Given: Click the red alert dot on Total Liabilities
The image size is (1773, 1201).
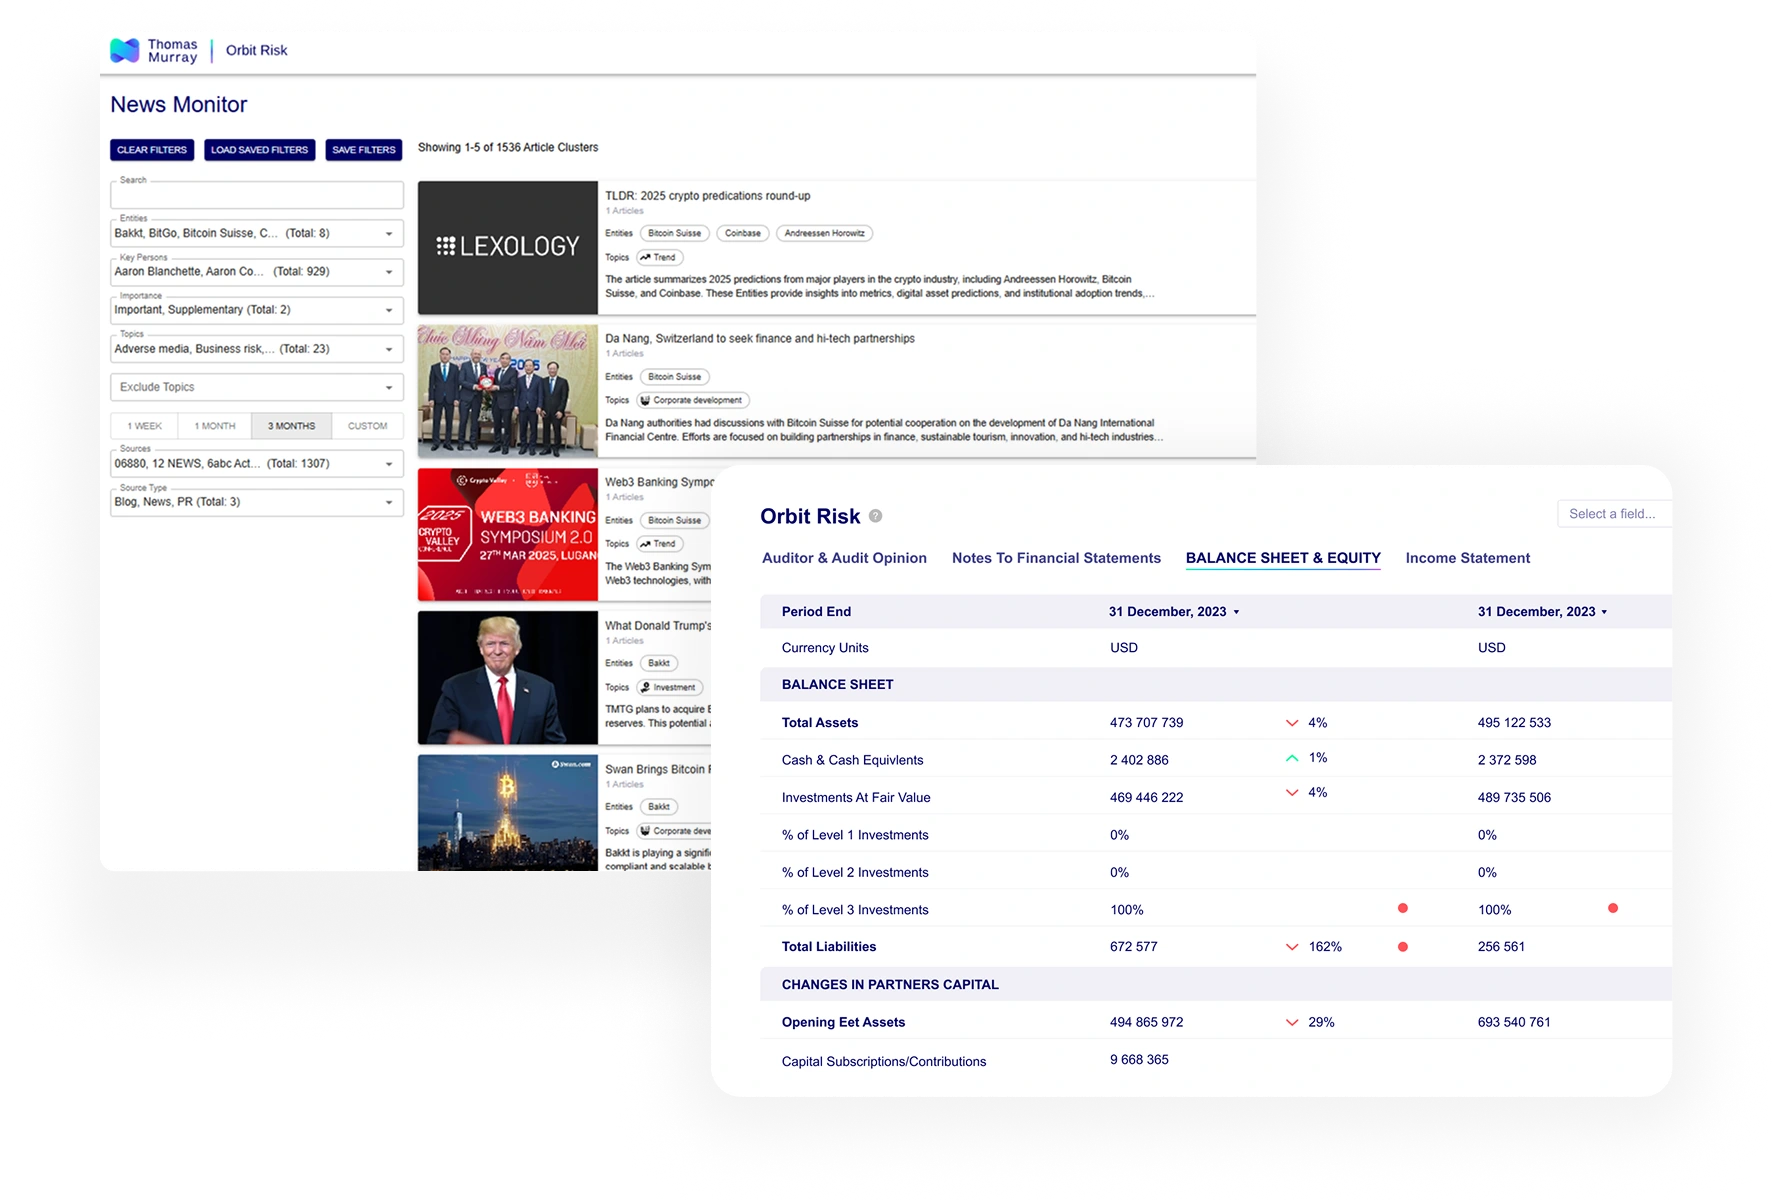Looking at the screenshot, I should pos(1403,947).
